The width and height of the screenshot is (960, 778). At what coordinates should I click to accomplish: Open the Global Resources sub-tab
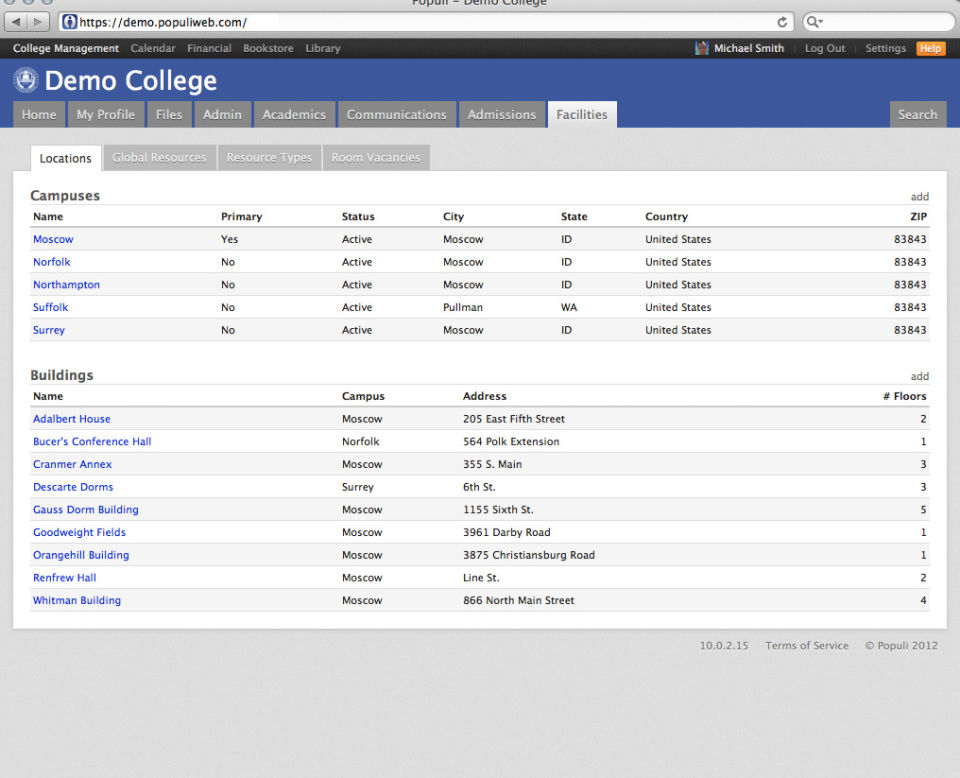tap(160, 157)
